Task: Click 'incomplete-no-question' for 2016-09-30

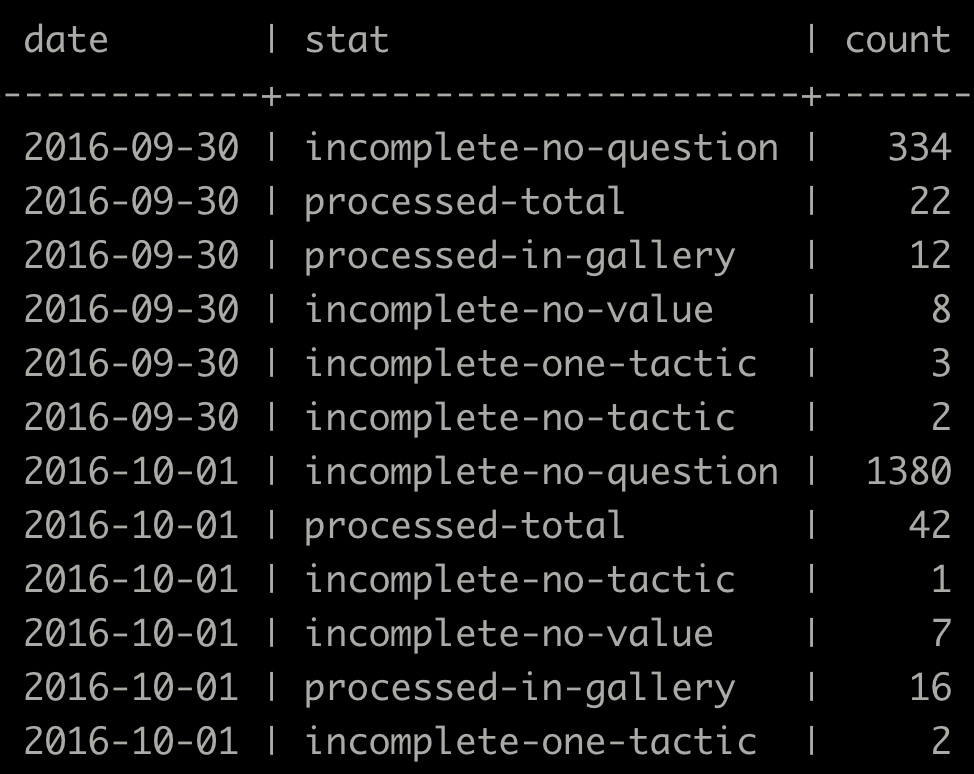Action: coord(541,148)
